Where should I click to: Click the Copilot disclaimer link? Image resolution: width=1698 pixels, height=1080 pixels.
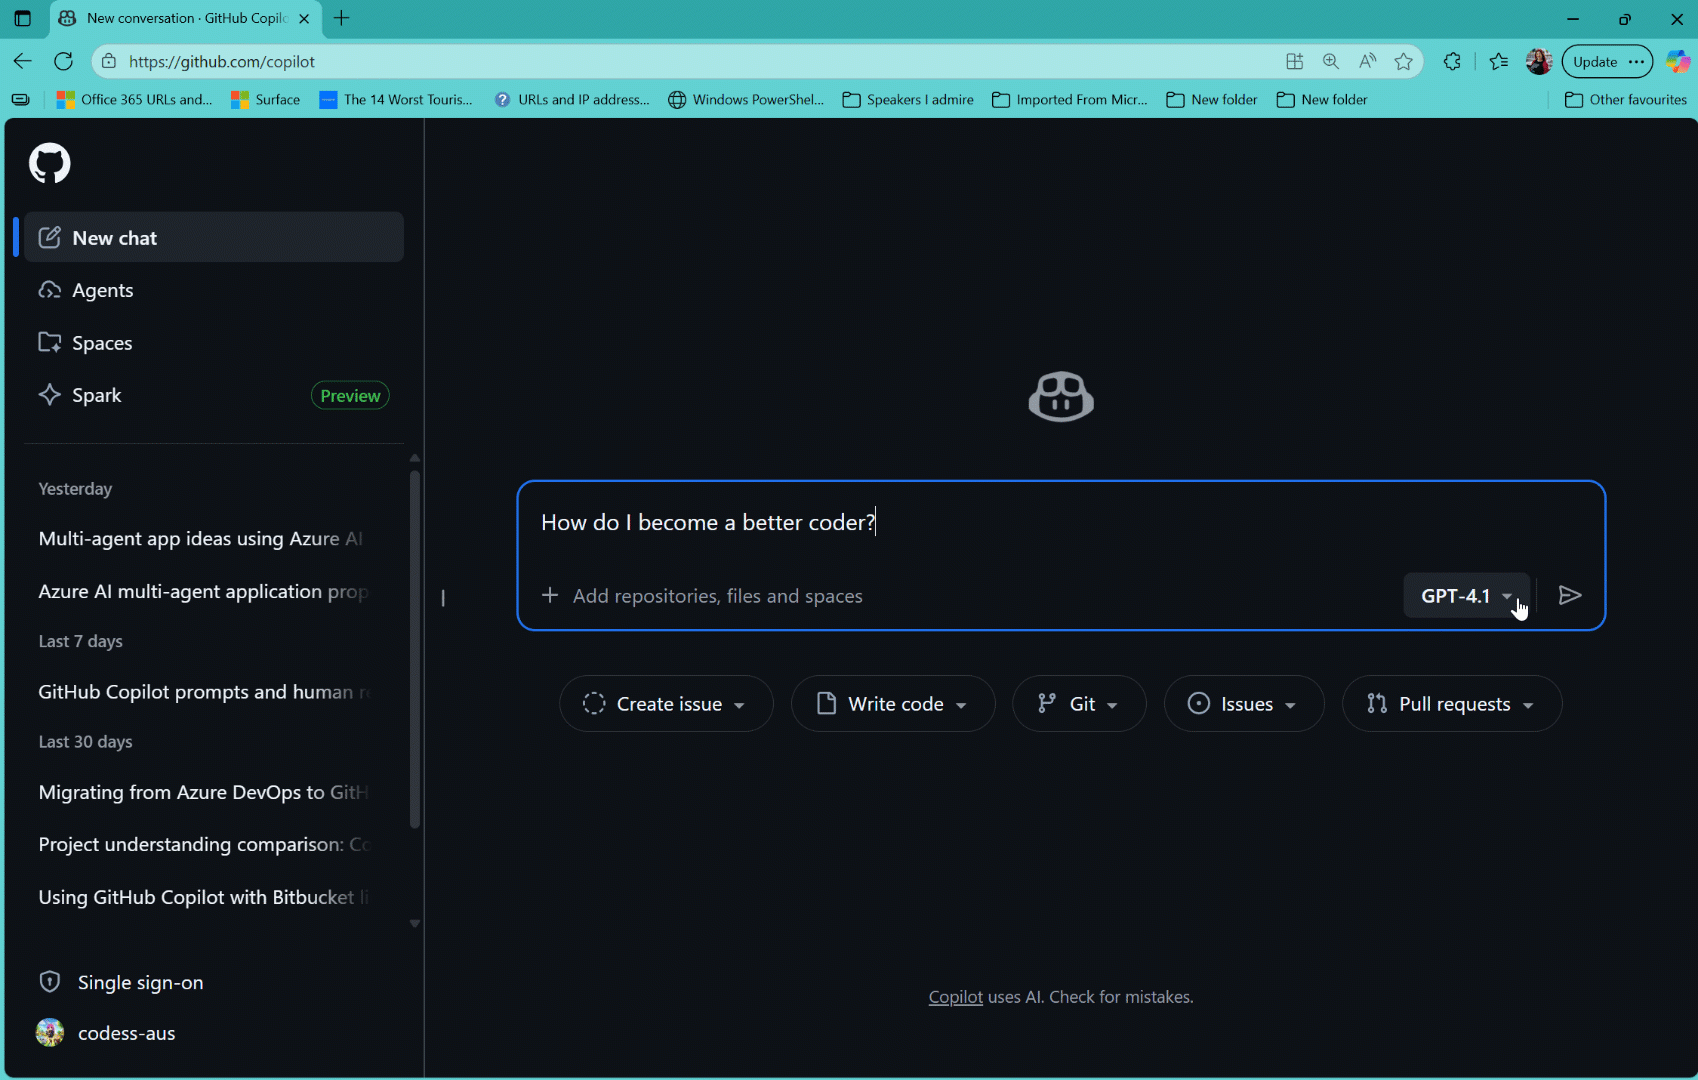(x=954, y=996)
